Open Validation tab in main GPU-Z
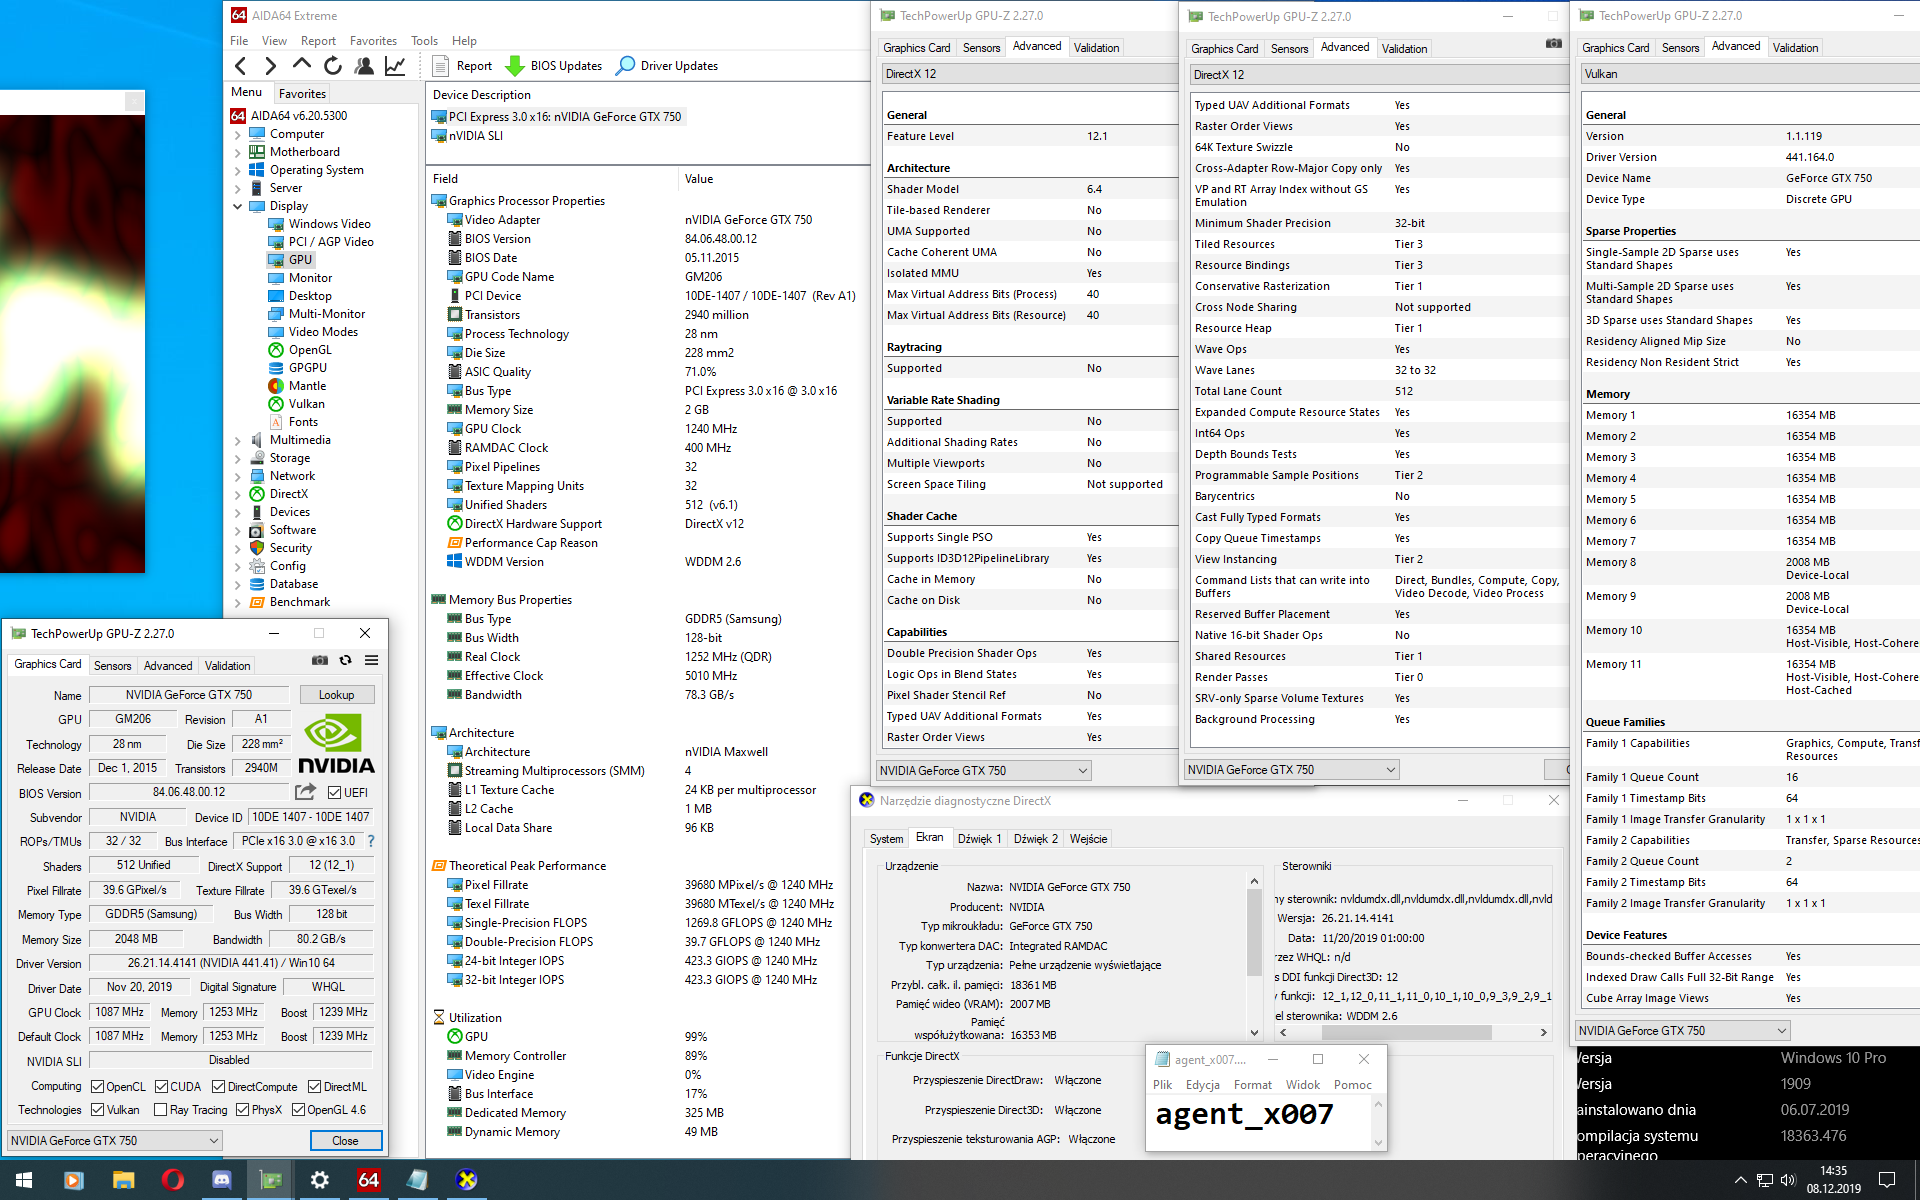This screenshot has width=1920, height=1200. (227, 666)
